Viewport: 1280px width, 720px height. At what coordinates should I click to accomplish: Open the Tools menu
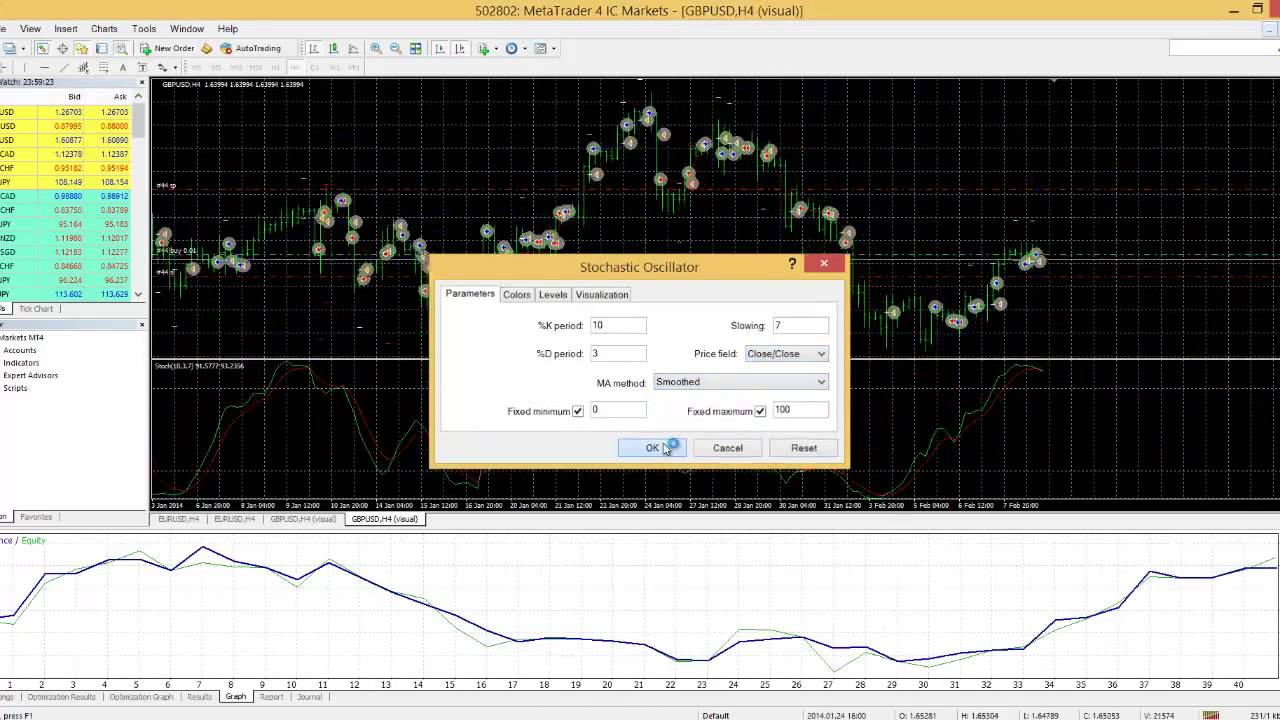[144, 29]
